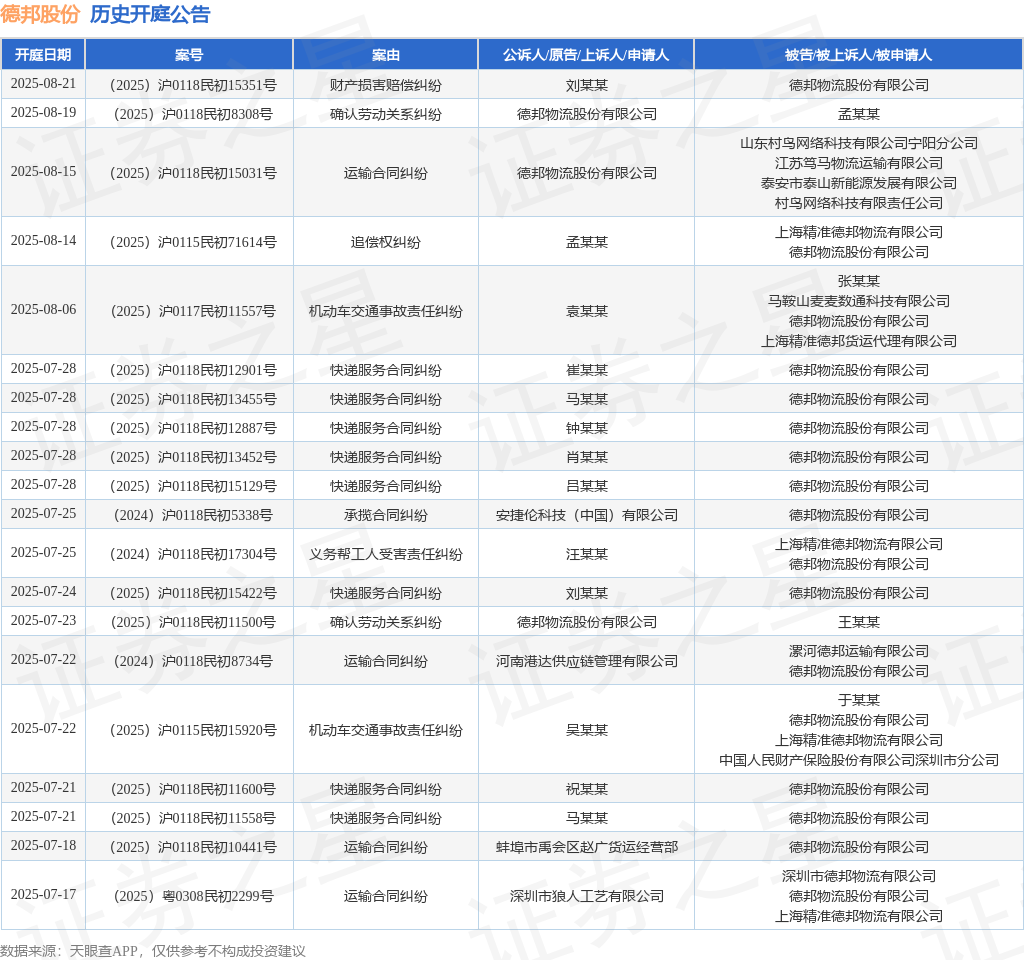Click the 追偿权纠纷 cell
Viewport: 1024px width, 960px height.
tap(385, 242)
